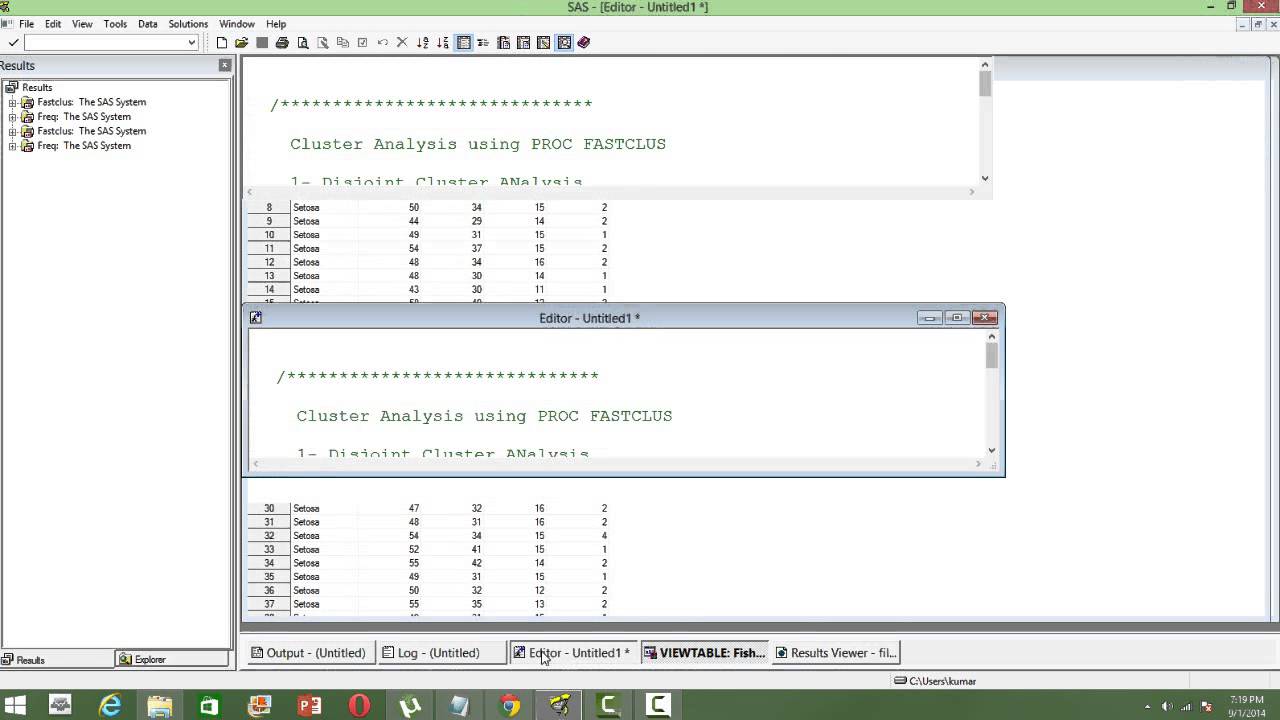Select row 8 header in the VIEWTABLE

(269, 208)
